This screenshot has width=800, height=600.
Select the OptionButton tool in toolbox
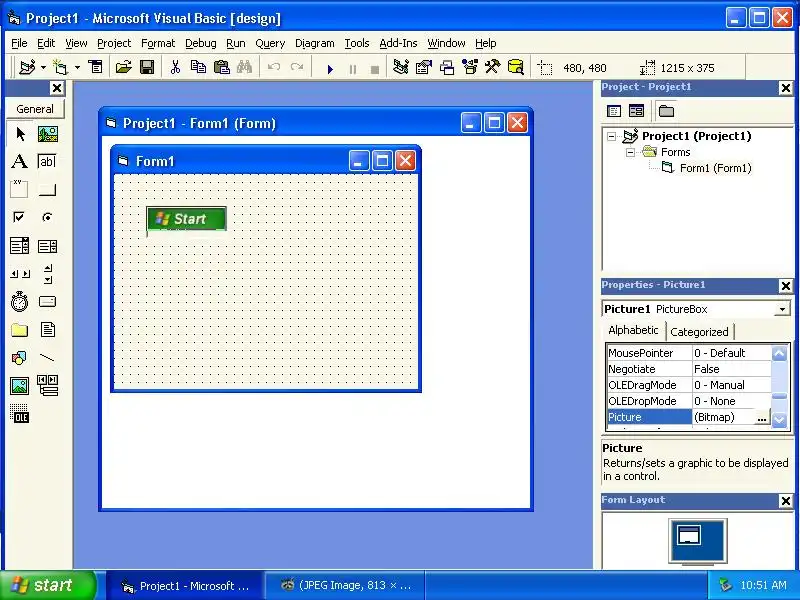coord(47,217)
